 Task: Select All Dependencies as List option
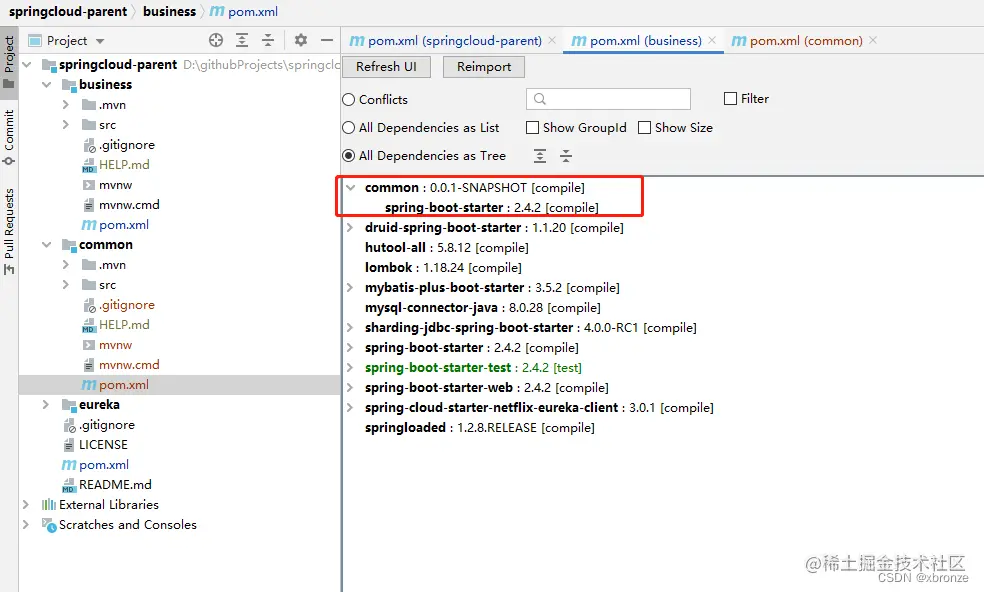point(348,127)
